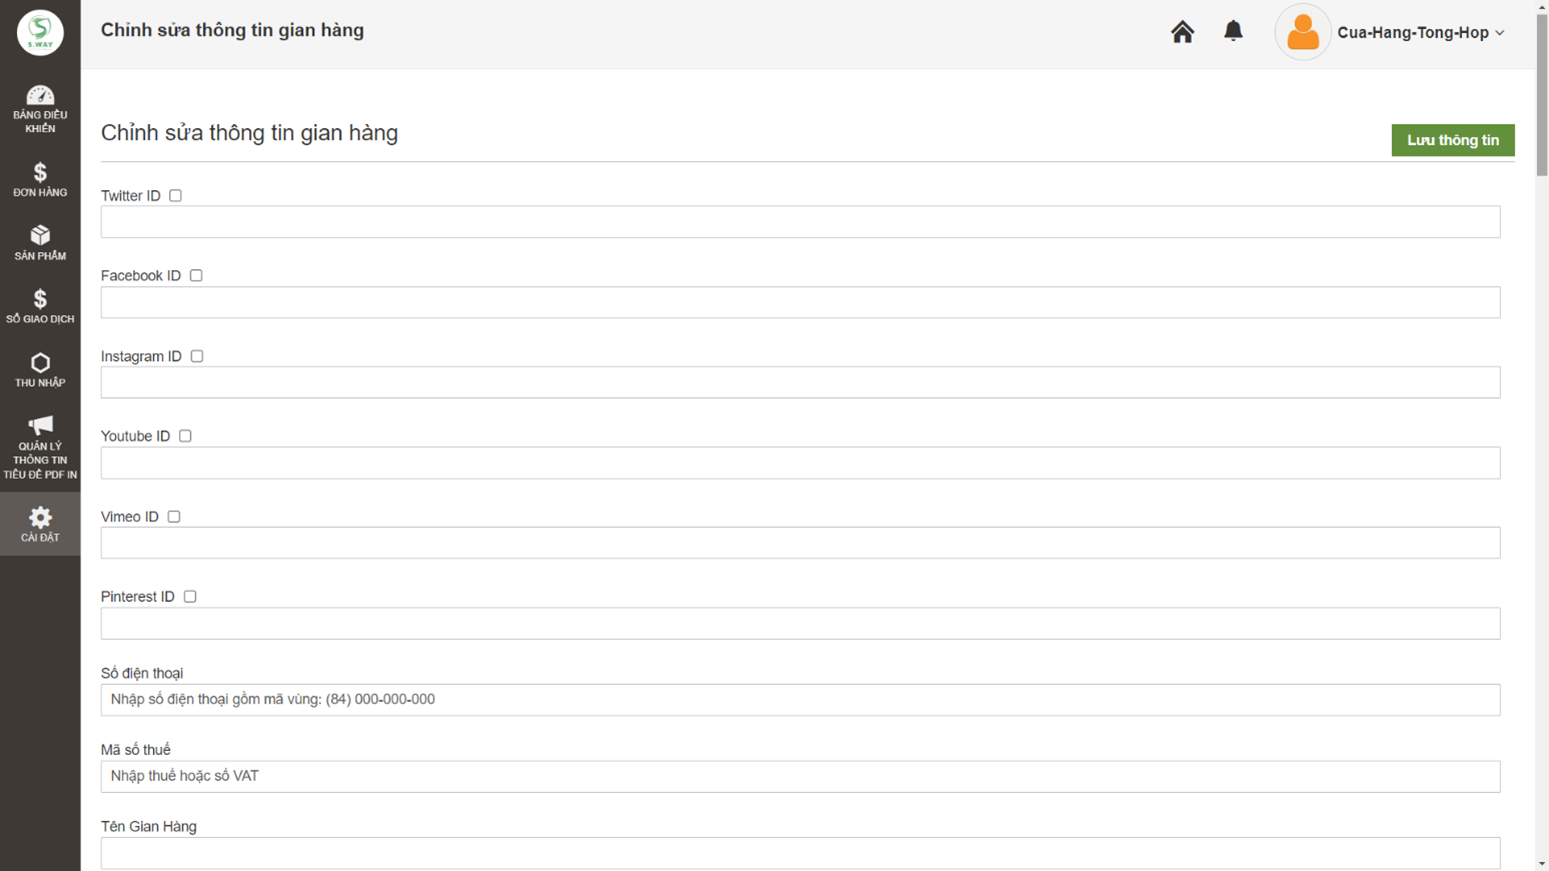Open notifications bell icon

pos(1233,31)
